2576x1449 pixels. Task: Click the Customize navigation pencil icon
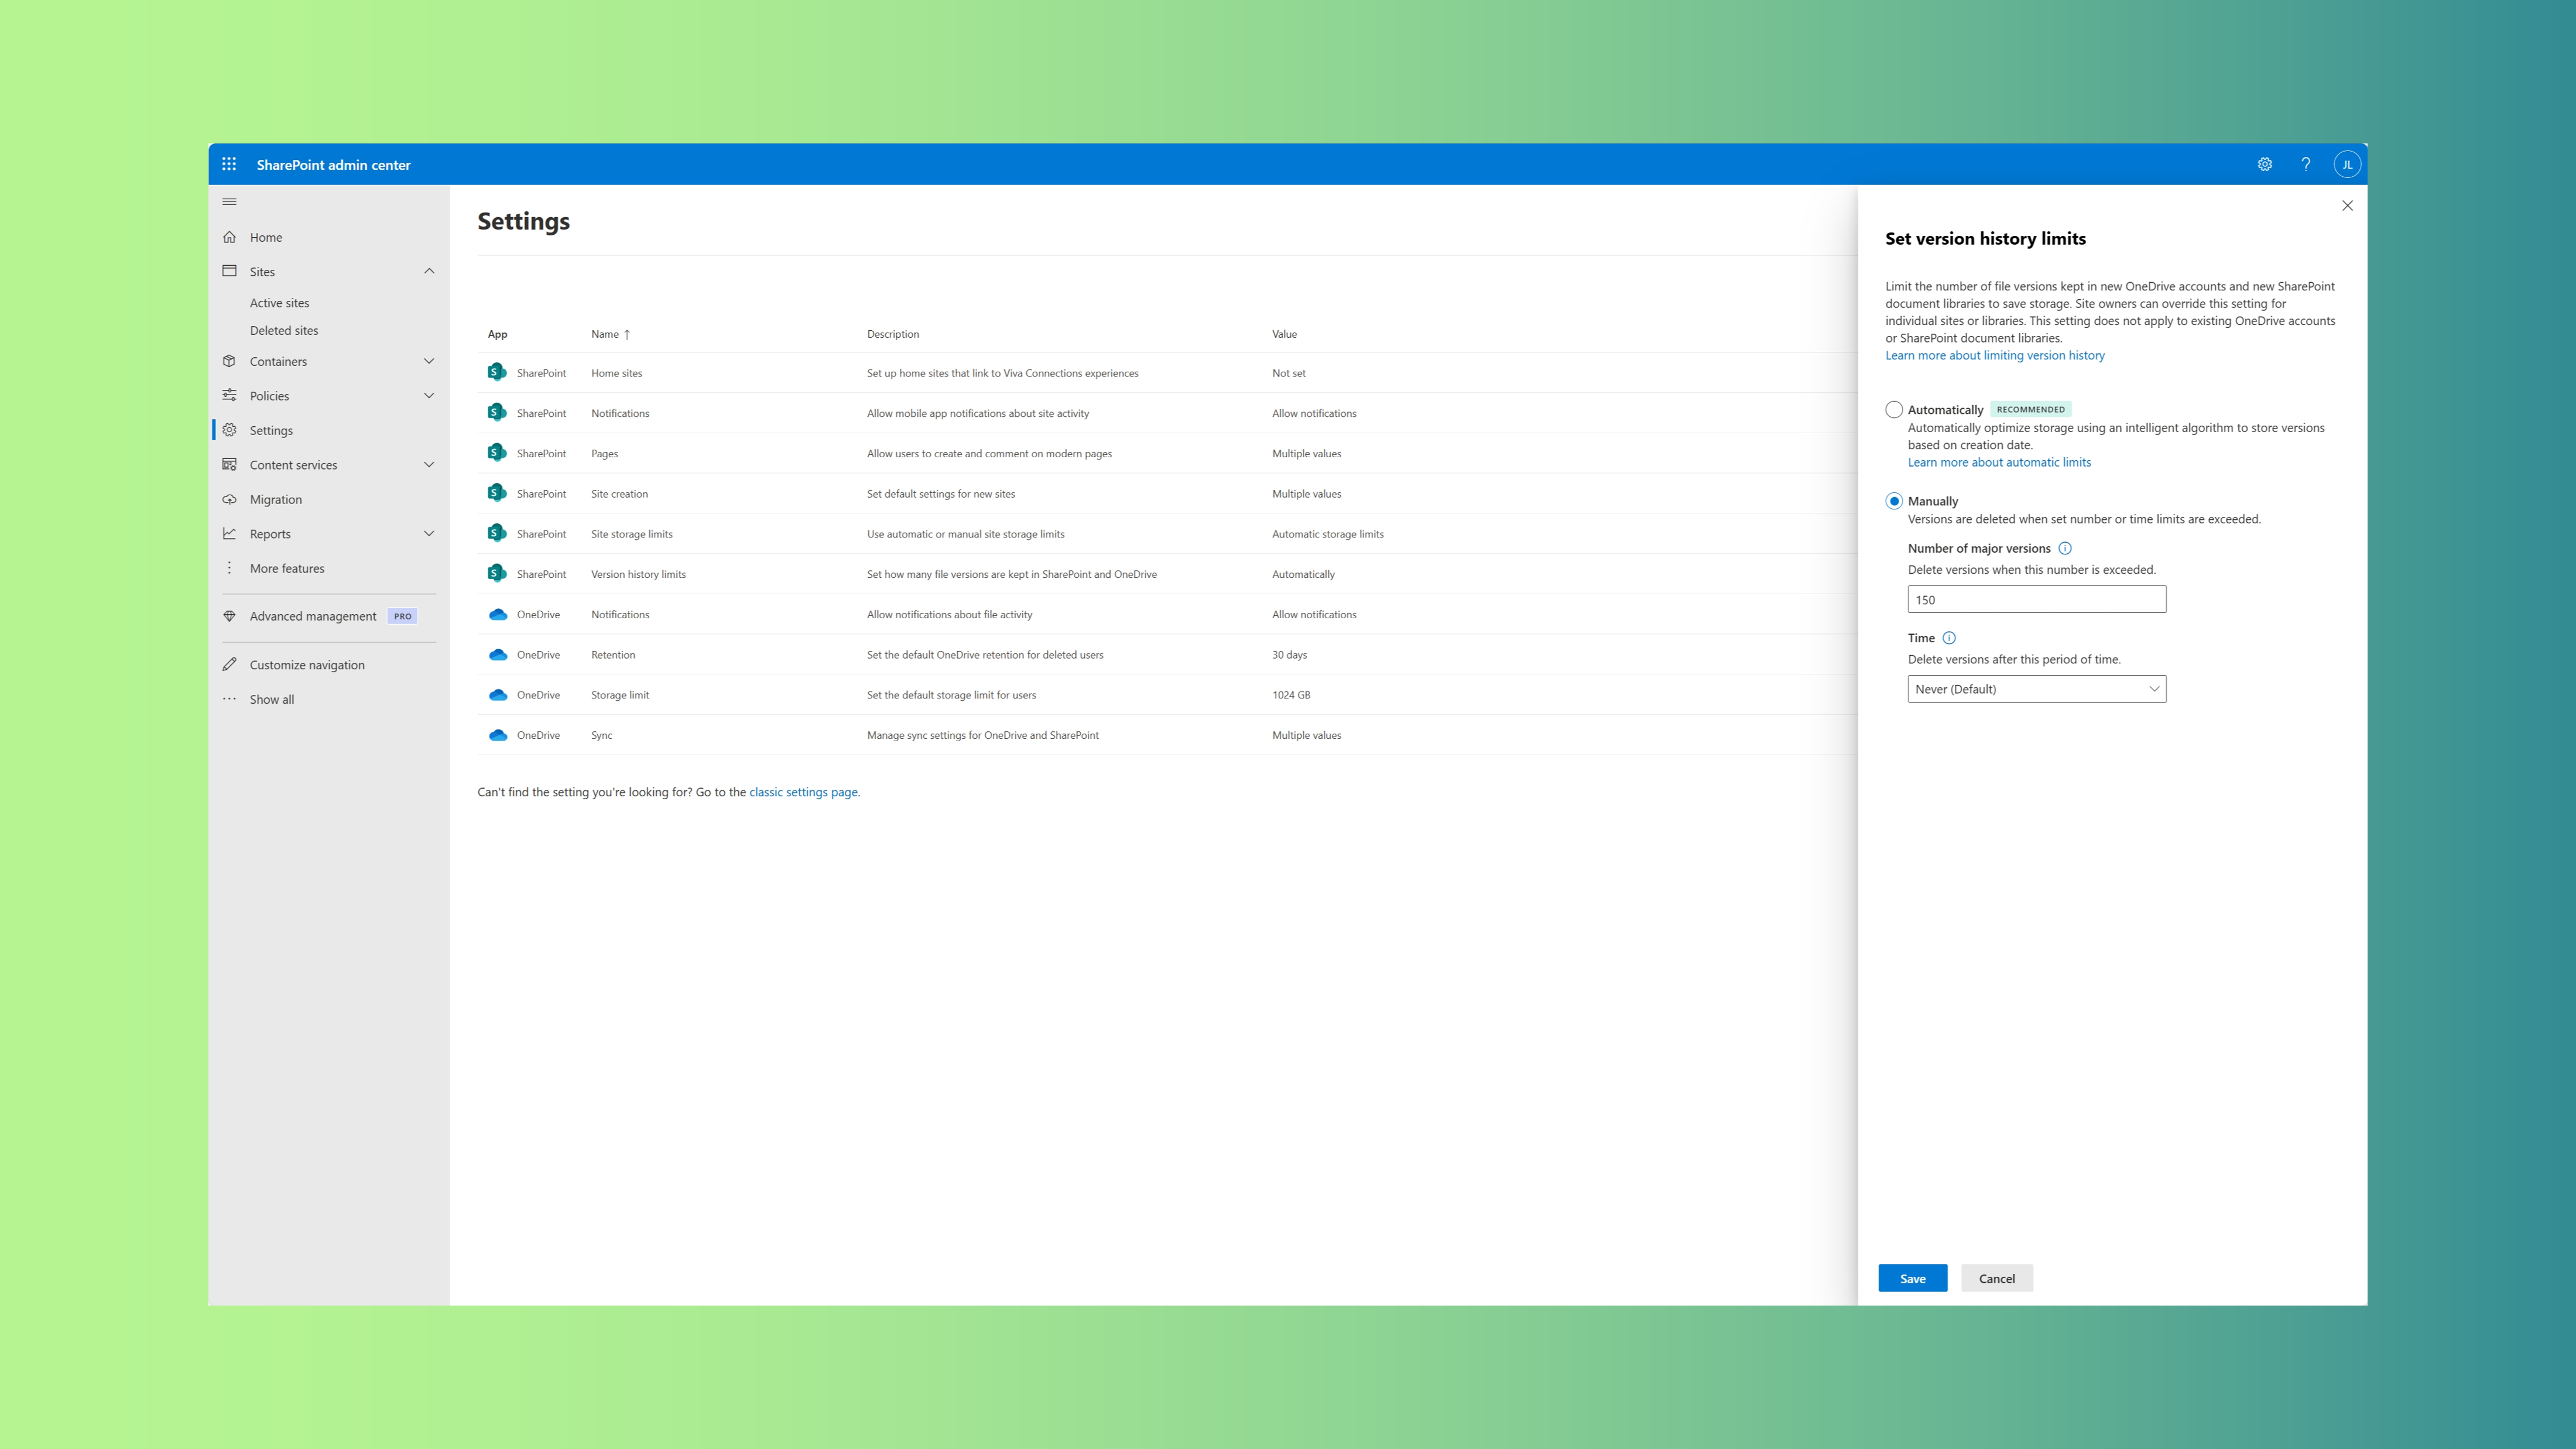(230, 663)
